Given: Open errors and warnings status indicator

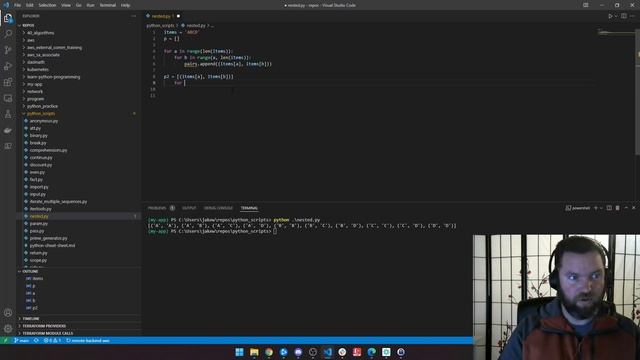Looking at the screenshot, I should (x=52, y=340).
